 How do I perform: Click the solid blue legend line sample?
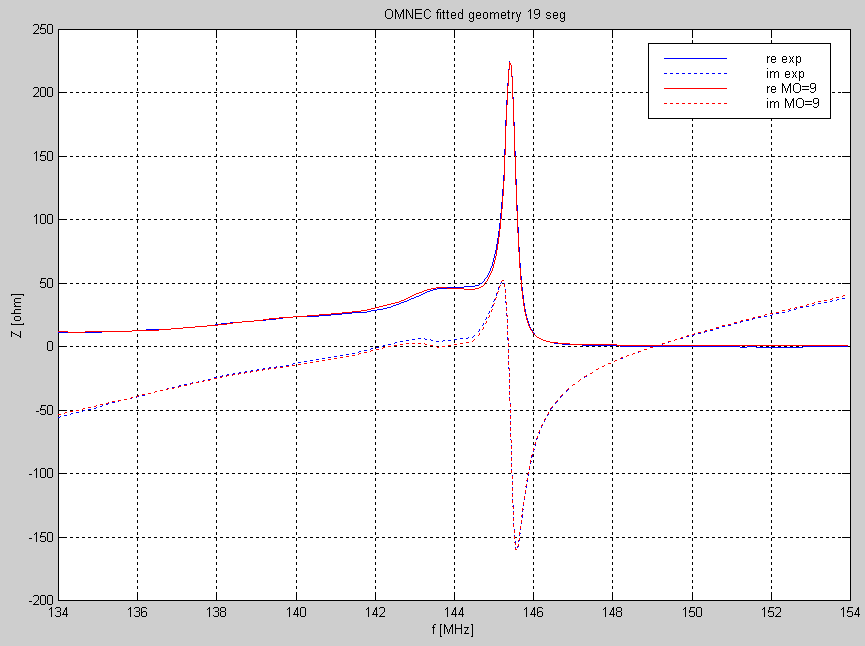(x=695, y=58)
